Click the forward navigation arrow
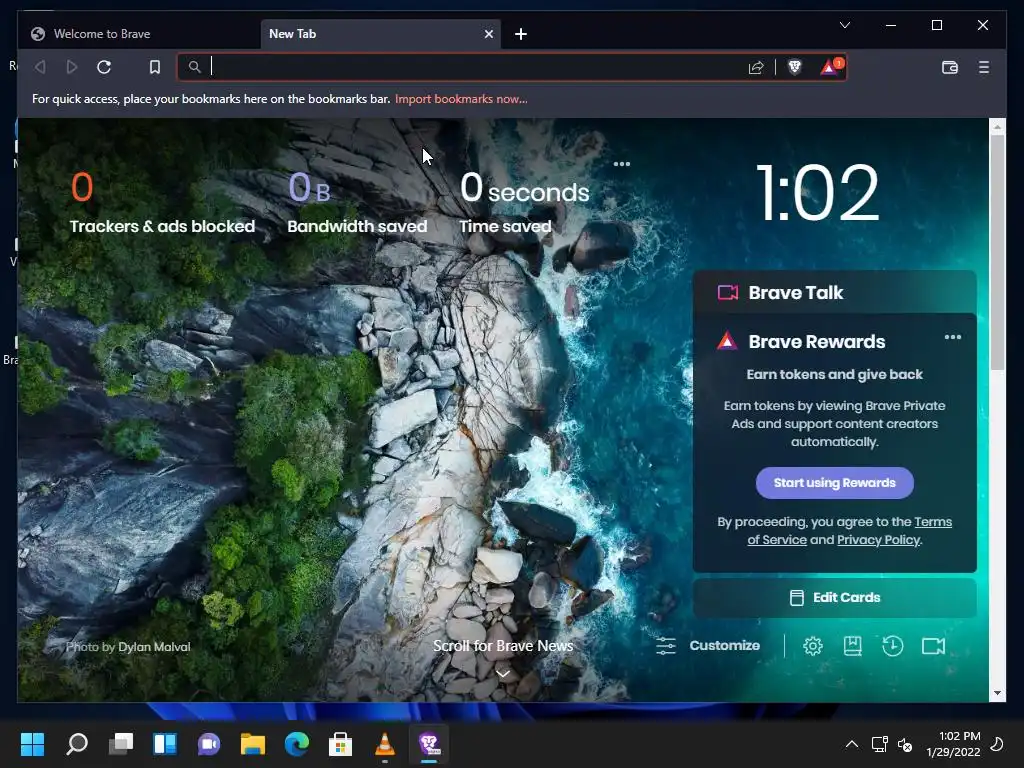This screenshot has width=1024, height=768. click(72, 67)
